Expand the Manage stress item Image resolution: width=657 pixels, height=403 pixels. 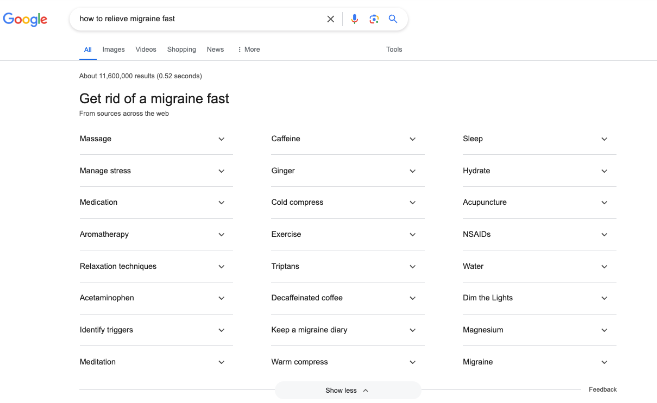(156, 170)
